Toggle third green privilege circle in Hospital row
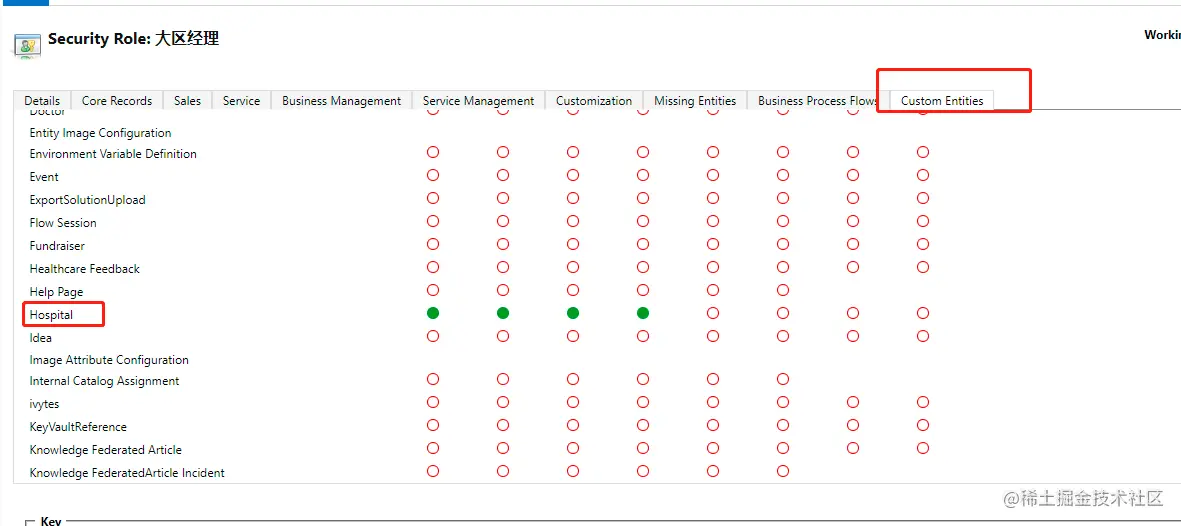1181x526 pixels. (x=573, y=313)
